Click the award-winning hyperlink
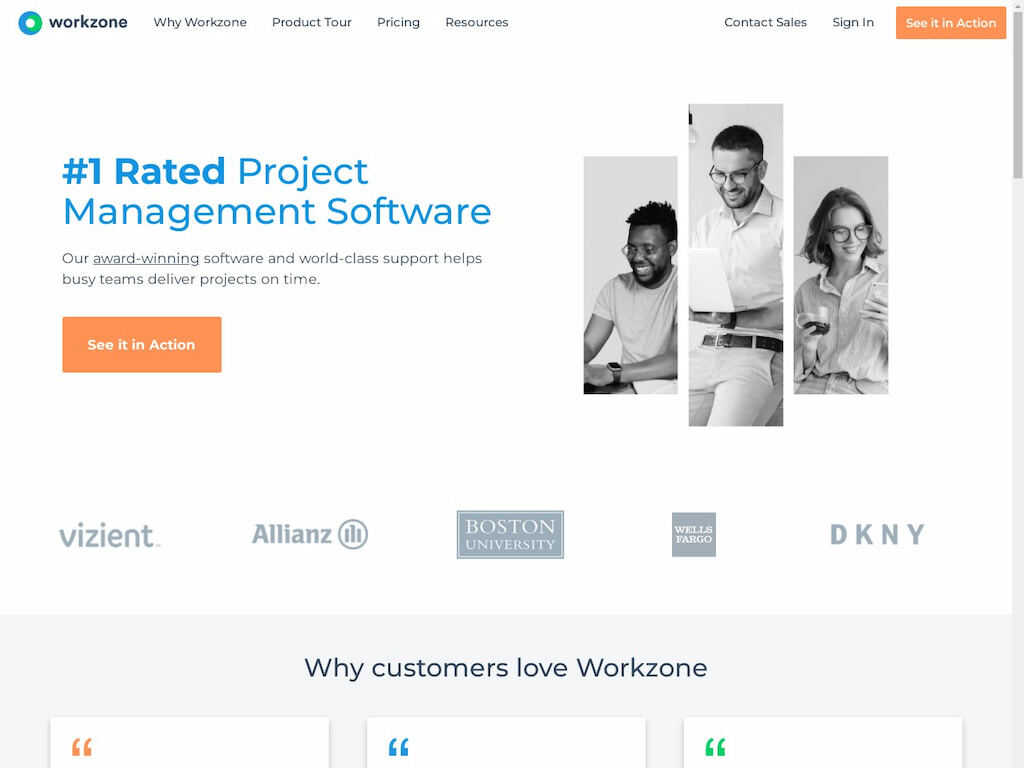The height and width of the screenshot is (768, 1024). tap(145, 258)
